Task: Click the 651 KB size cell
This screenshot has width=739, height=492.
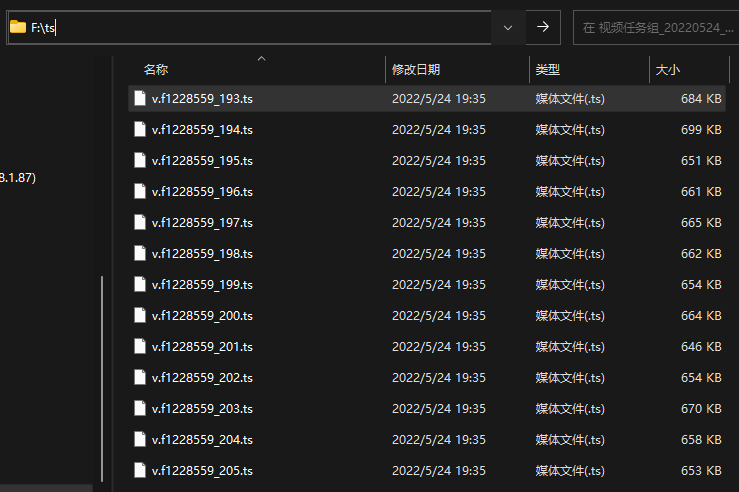Action: pyautogui.click(x=701, y=161)
